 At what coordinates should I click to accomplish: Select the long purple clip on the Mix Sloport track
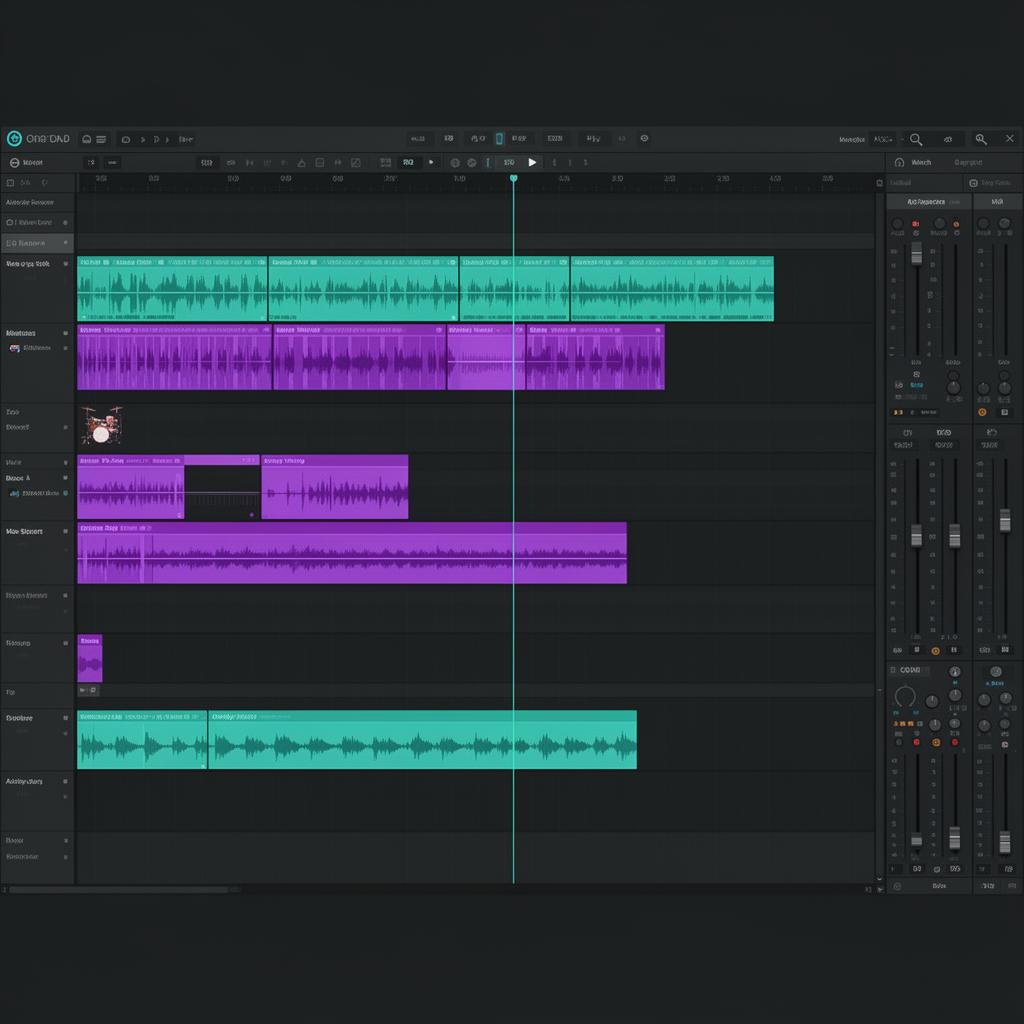click(x=352, y=552)
